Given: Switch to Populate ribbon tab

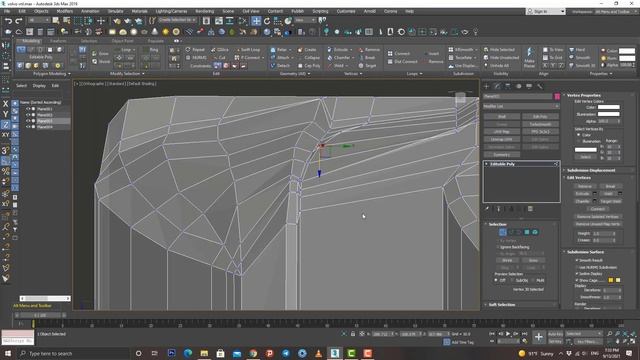Looking at the screenshot, I should coord(156,41).
